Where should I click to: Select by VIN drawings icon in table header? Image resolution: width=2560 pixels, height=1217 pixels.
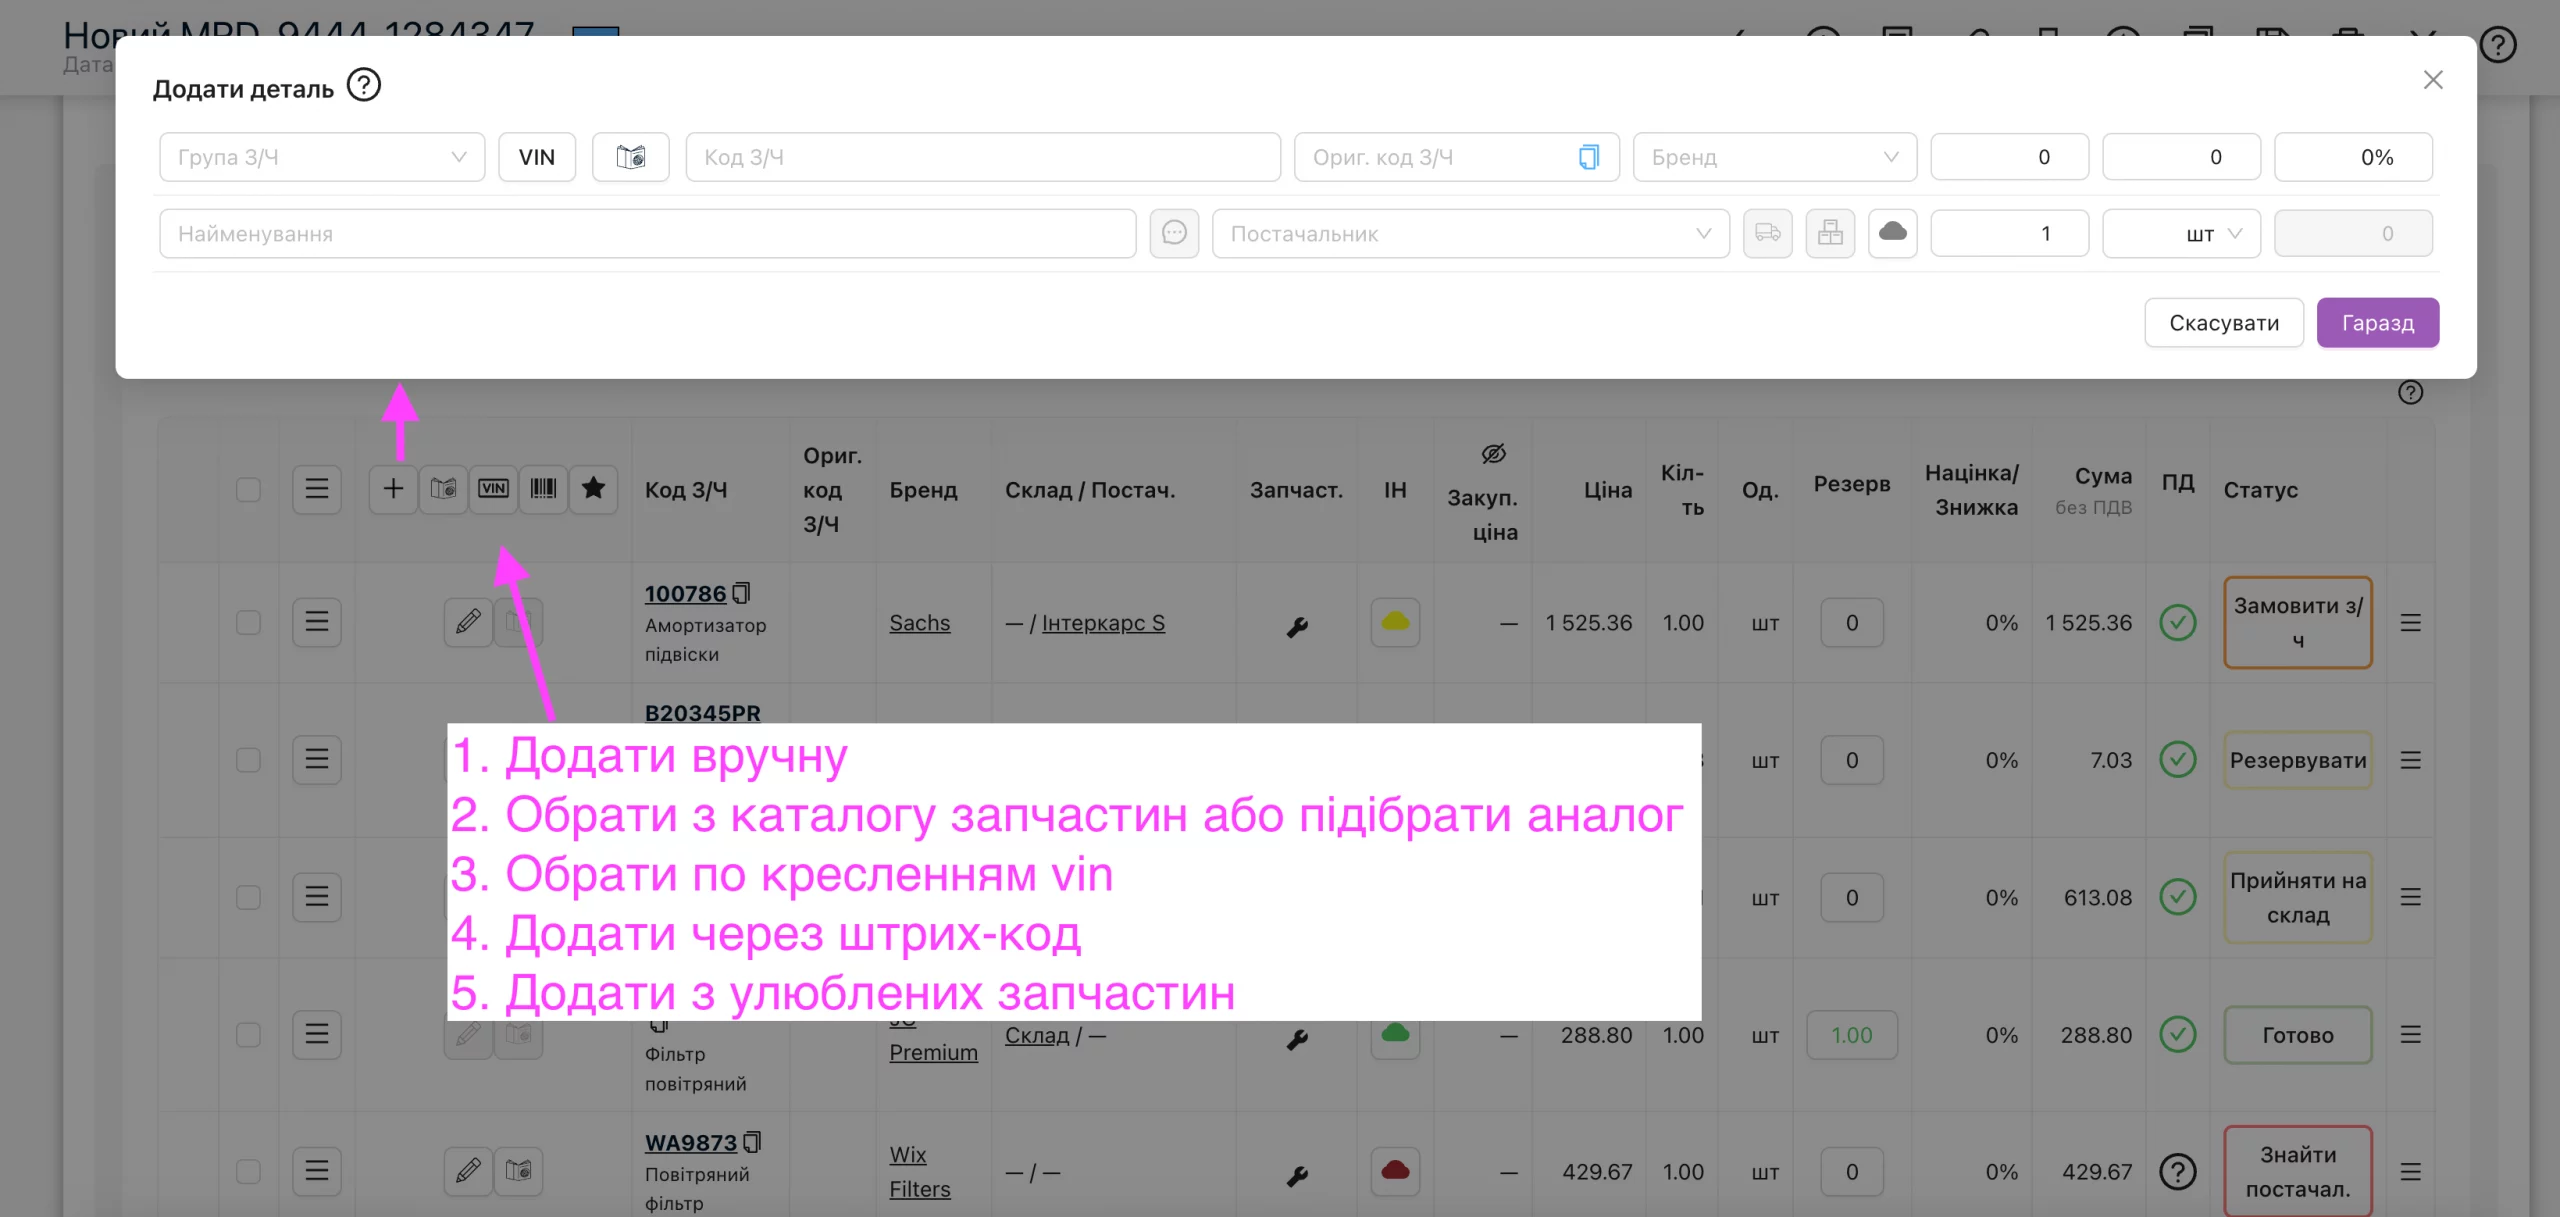[493, 489]
